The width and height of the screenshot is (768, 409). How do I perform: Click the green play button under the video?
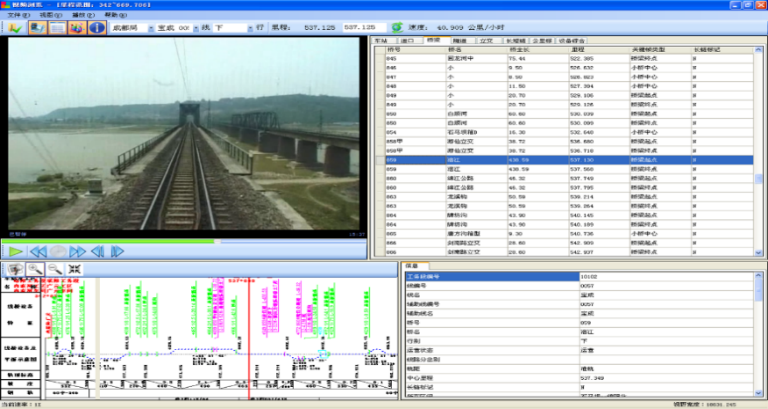[15, 252]
